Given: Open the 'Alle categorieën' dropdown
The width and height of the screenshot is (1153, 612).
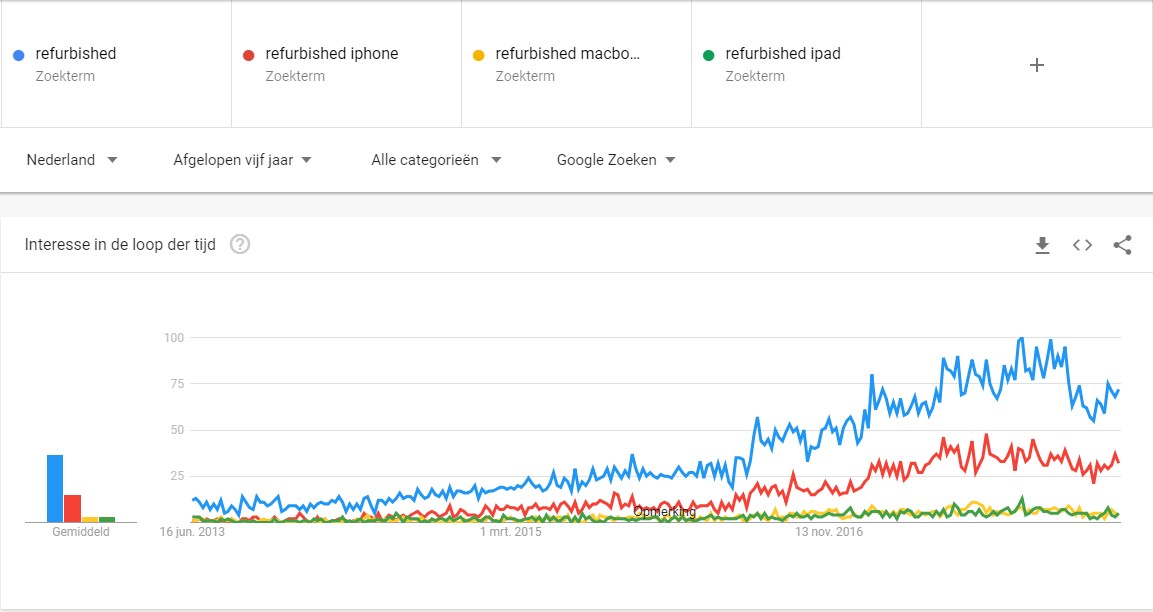Looking at the screenshot, I should (x=436, y=160).
